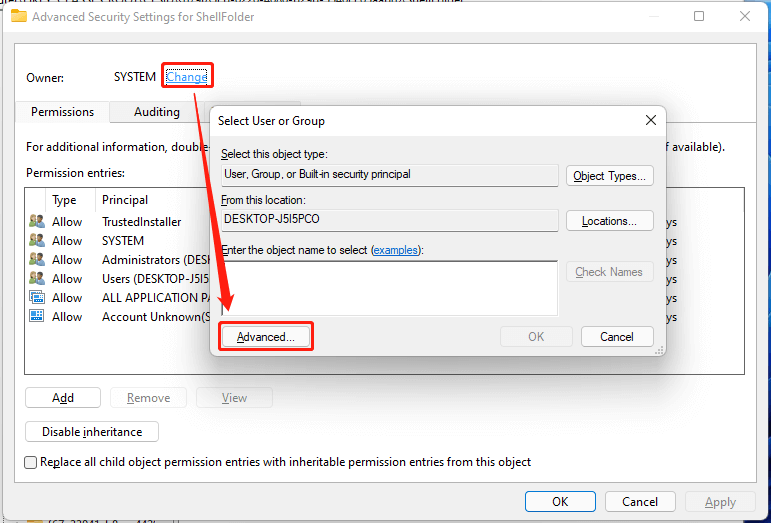Select the Administrators principal entry
This screenshot has height=523, width=771.
point(156,260)
